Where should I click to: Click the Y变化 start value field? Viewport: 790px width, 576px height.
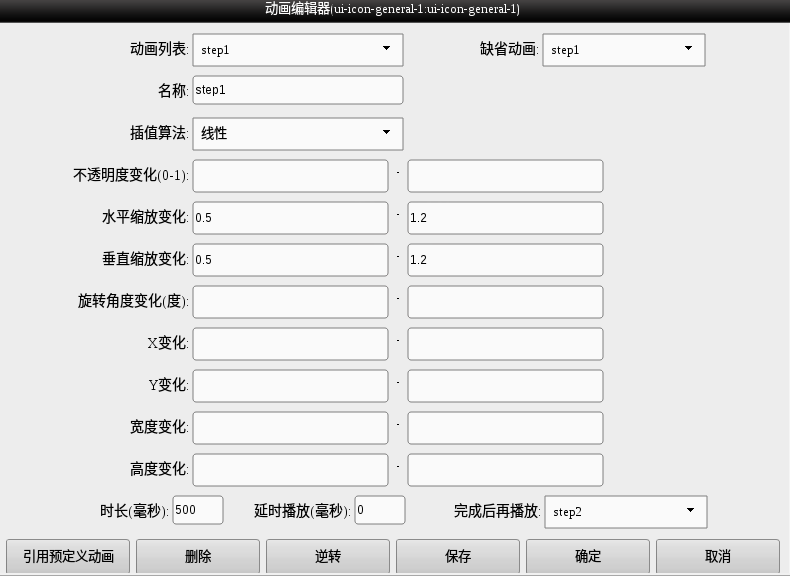click(x=290, y=386)
